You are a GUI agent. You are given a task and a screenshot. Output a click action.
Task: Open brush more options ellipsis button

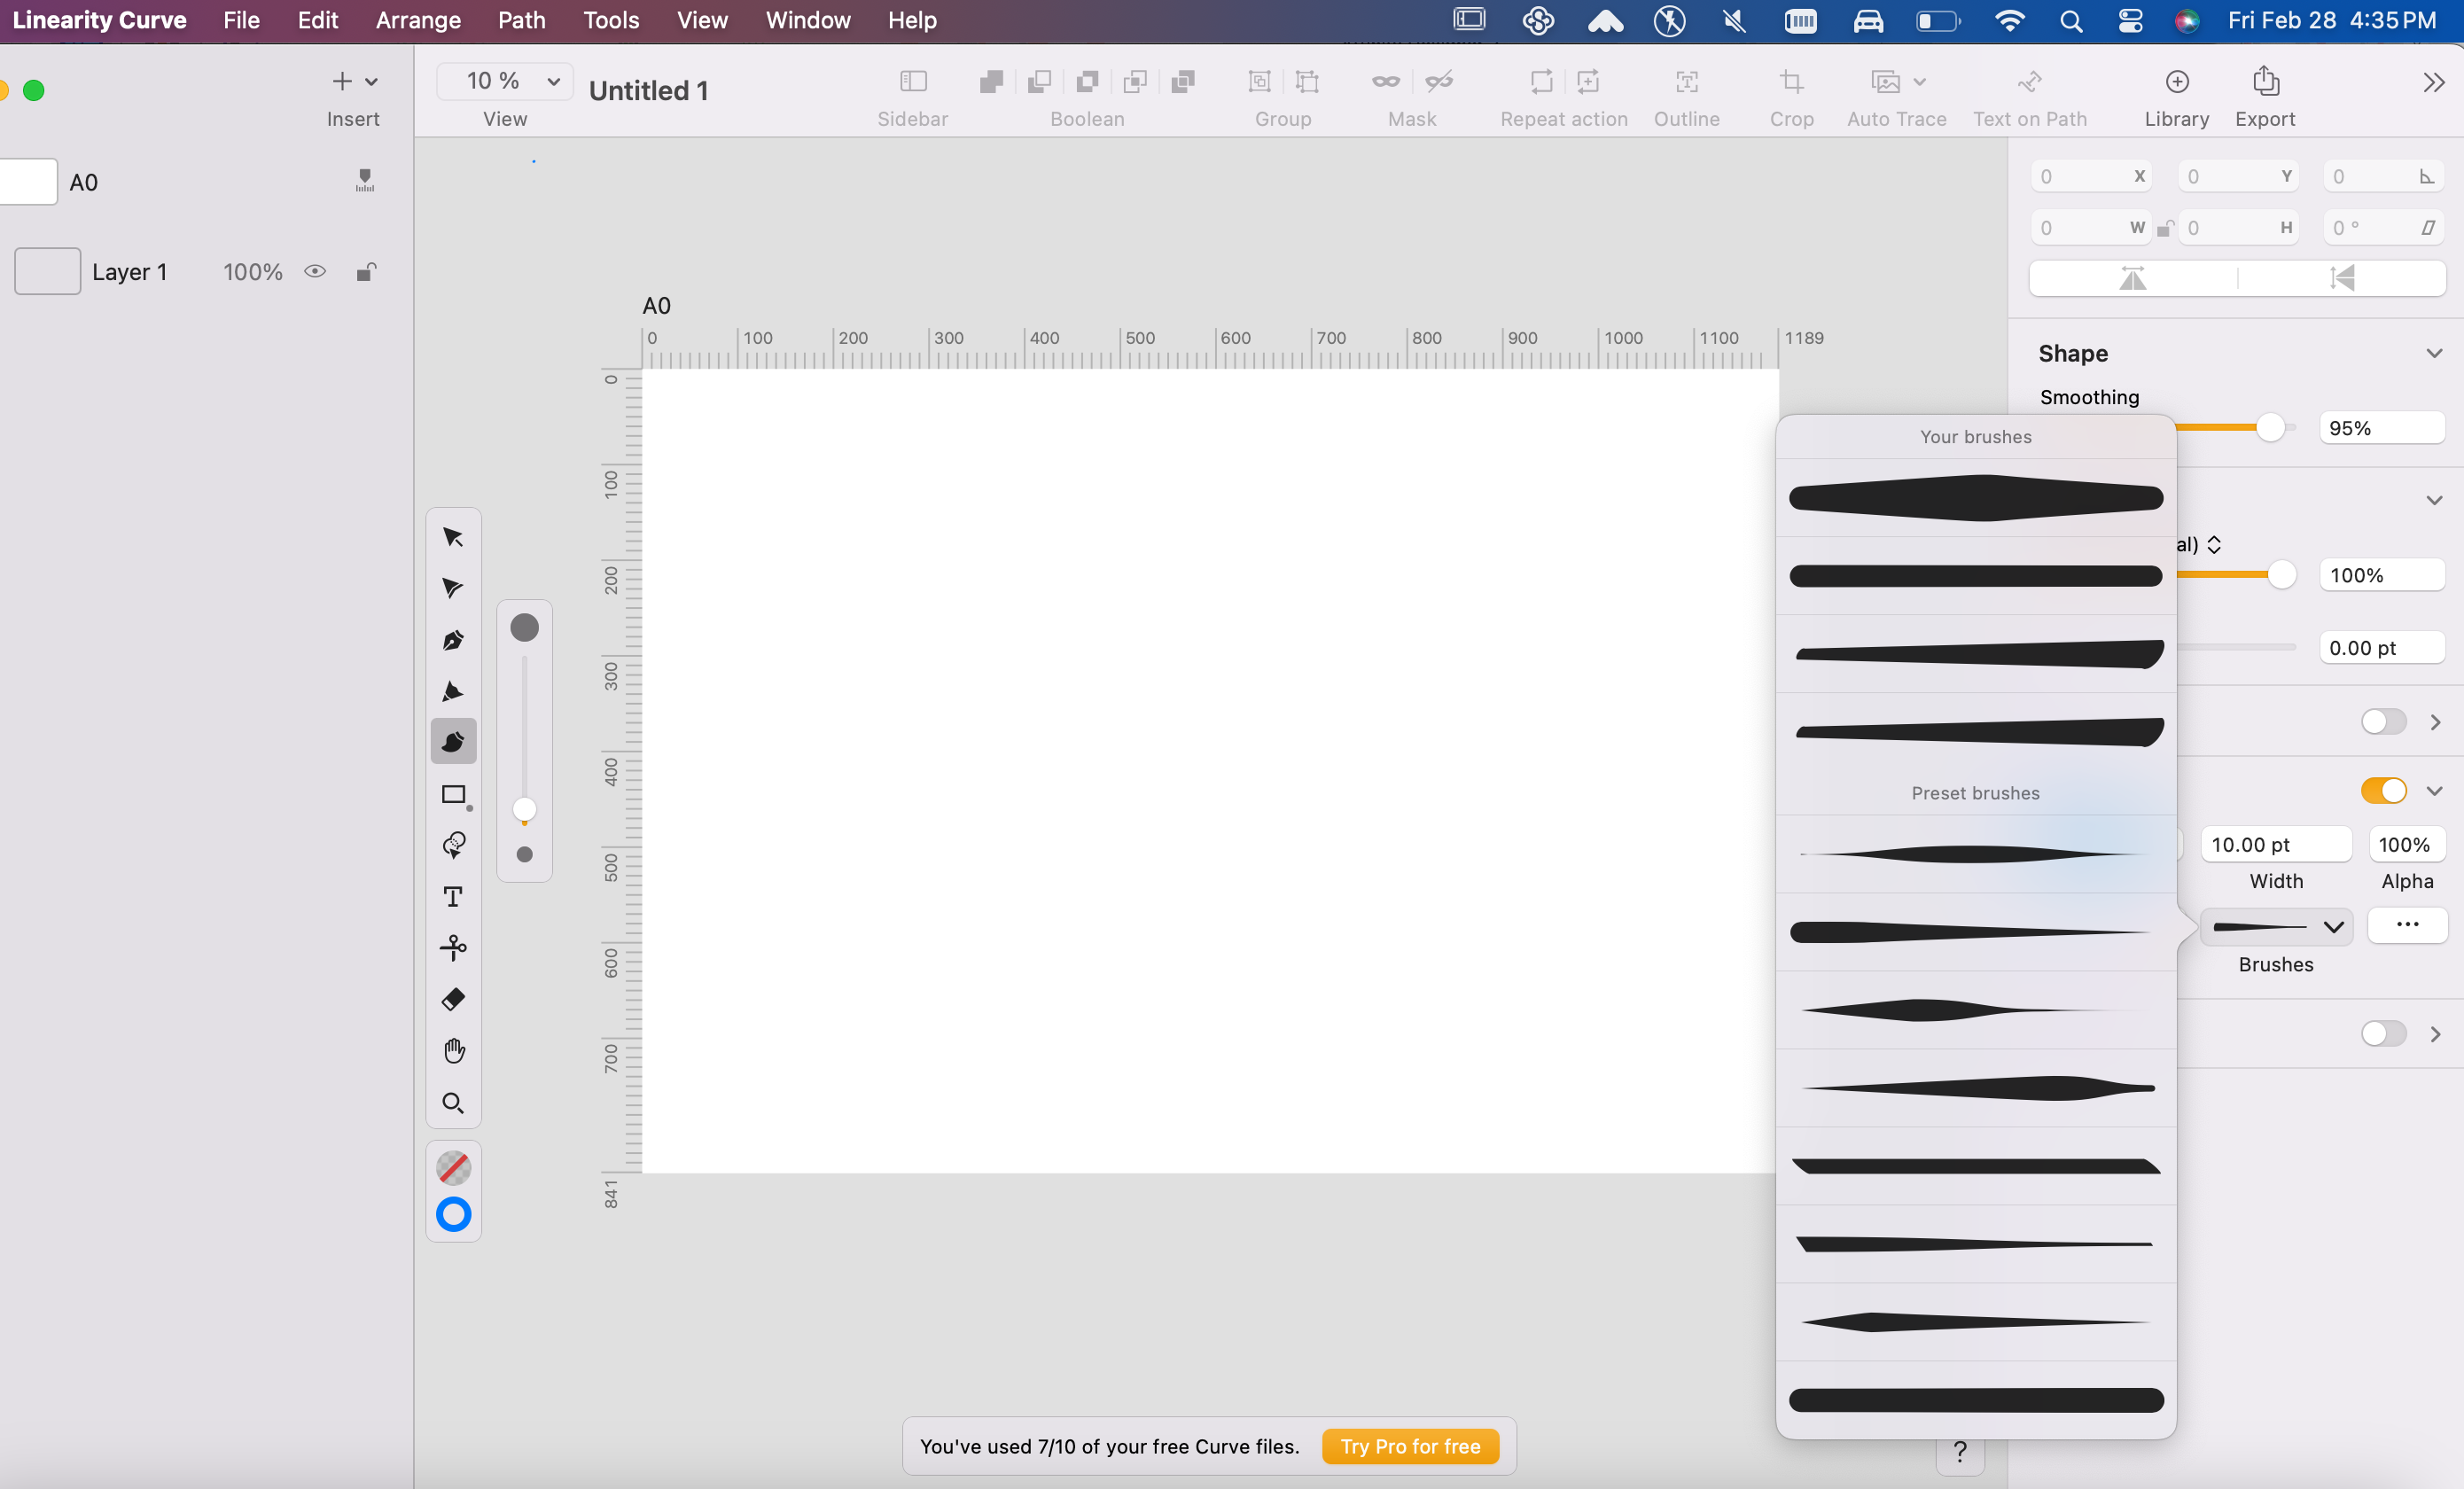pyautogui.click(x=2407, y=925)
